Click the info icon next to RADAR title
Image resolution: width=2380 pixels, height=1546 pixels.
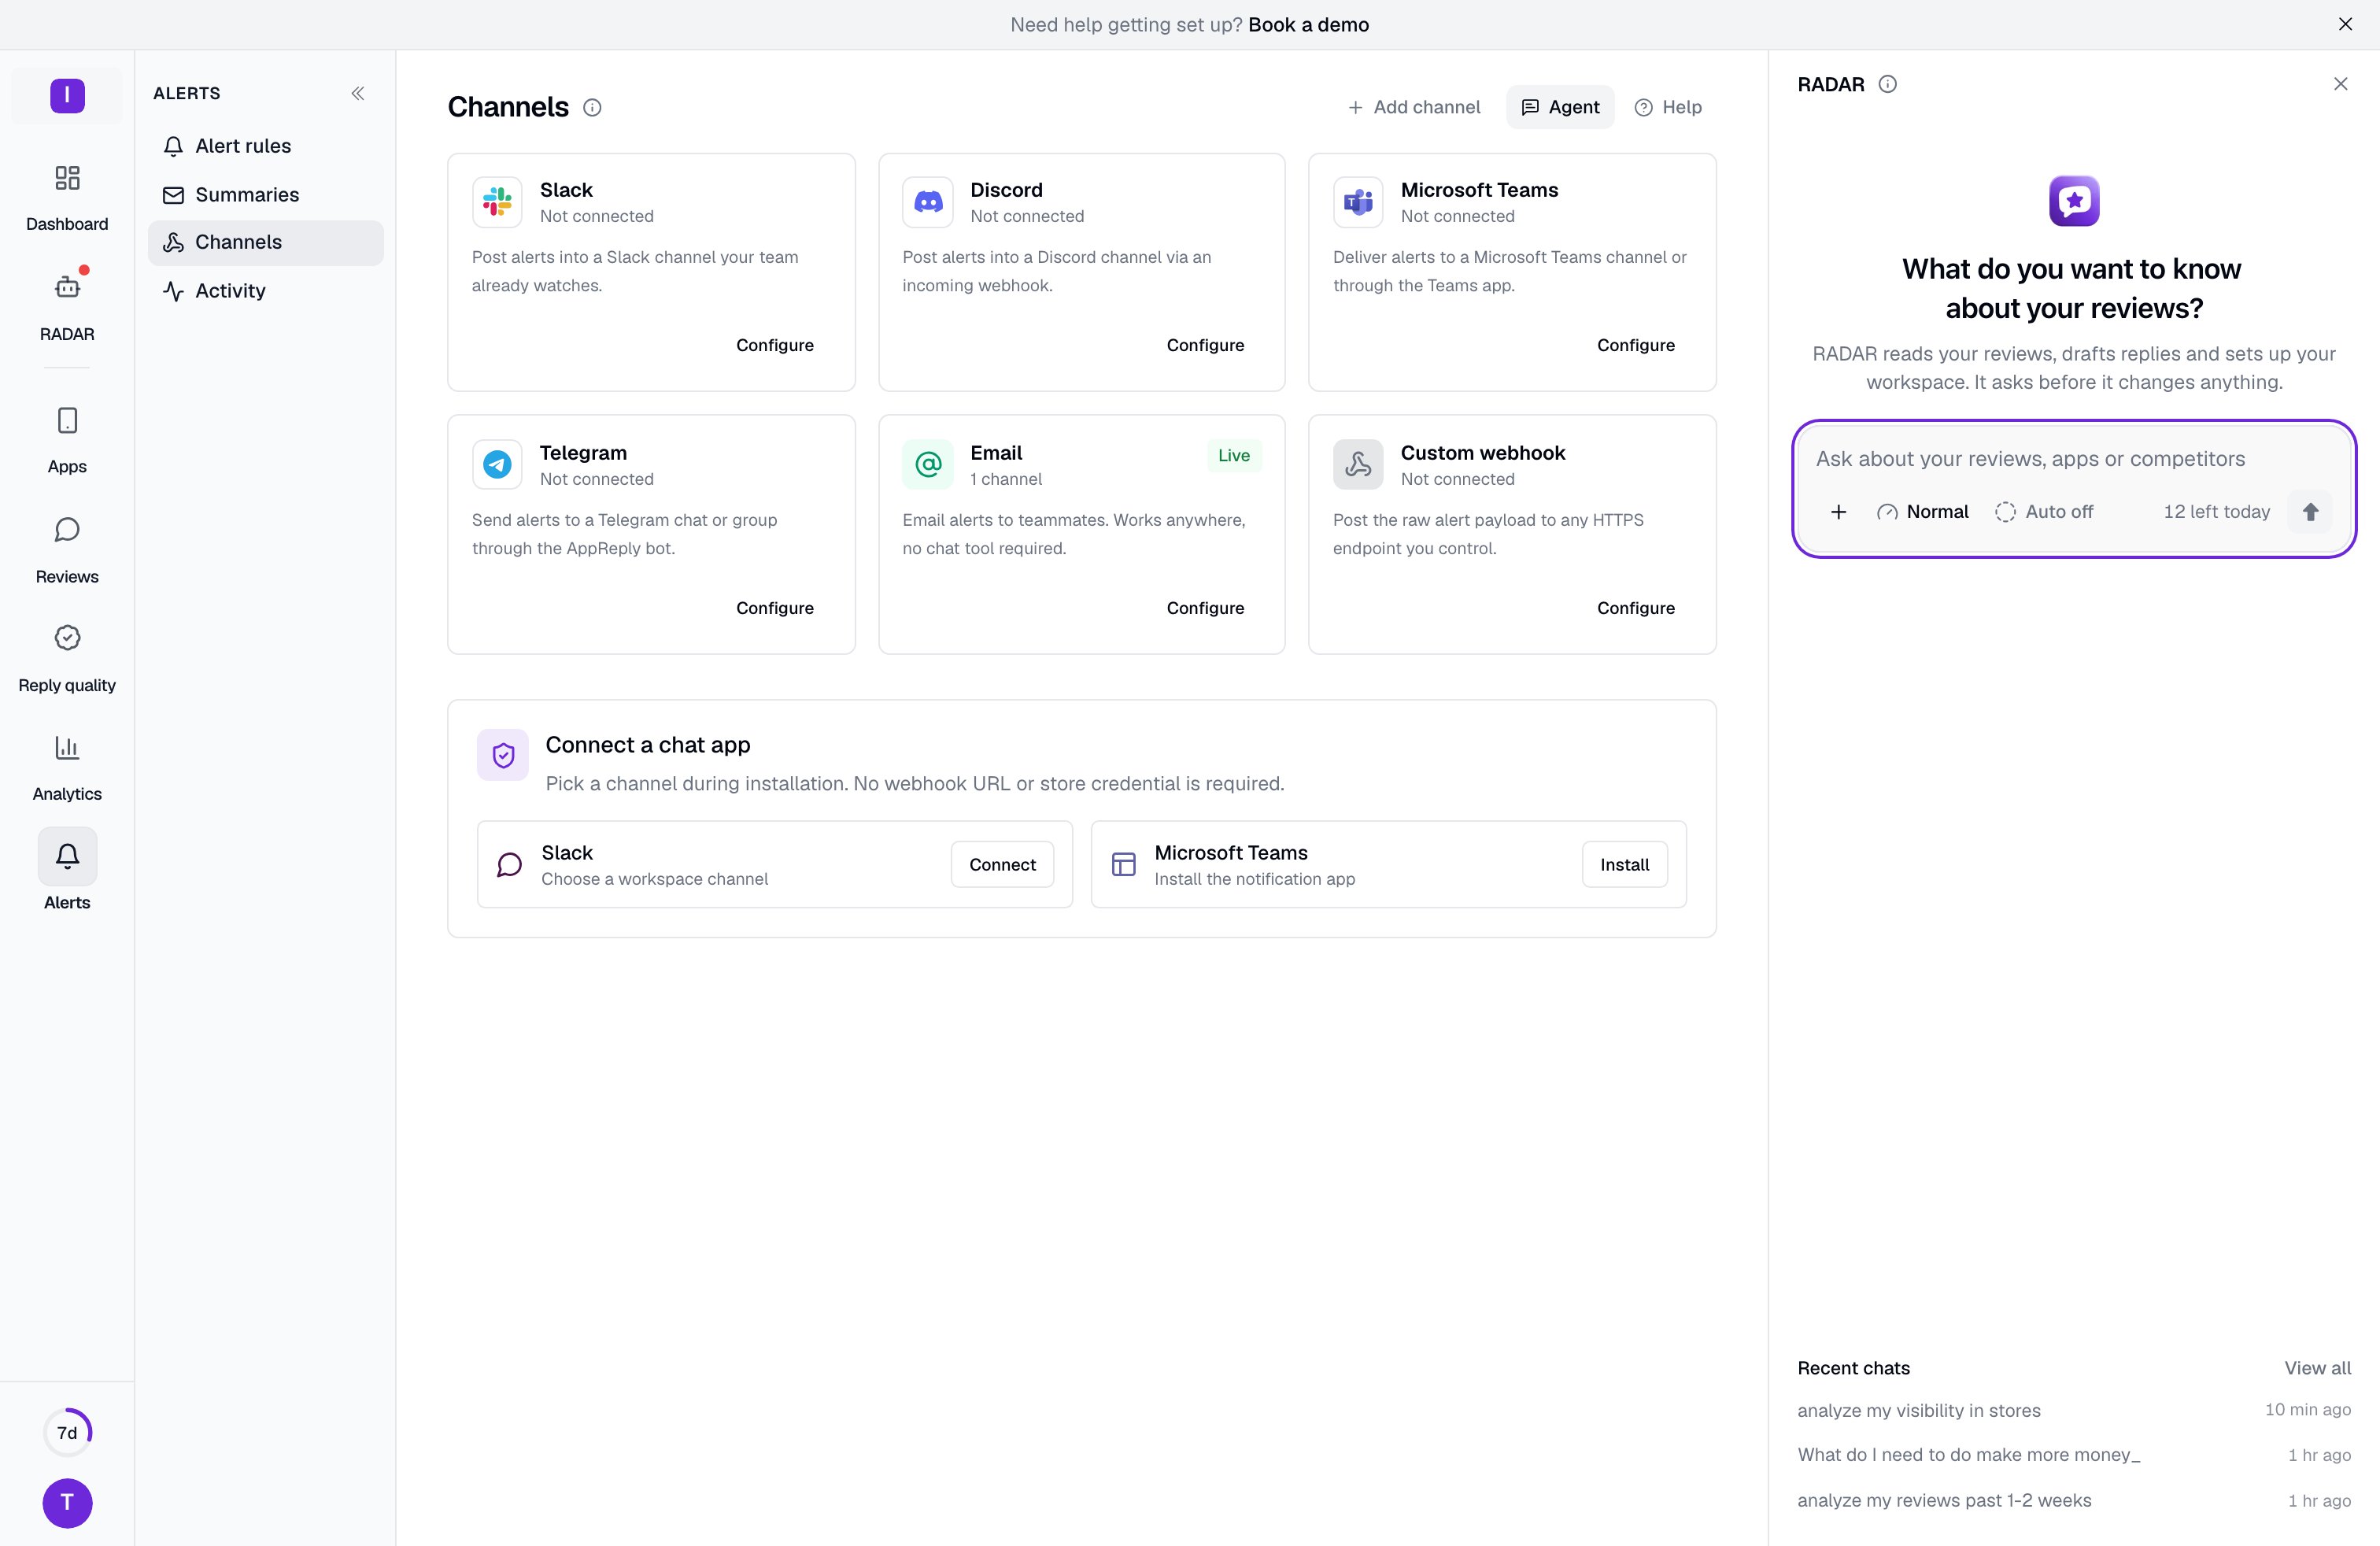(1887, 84)
